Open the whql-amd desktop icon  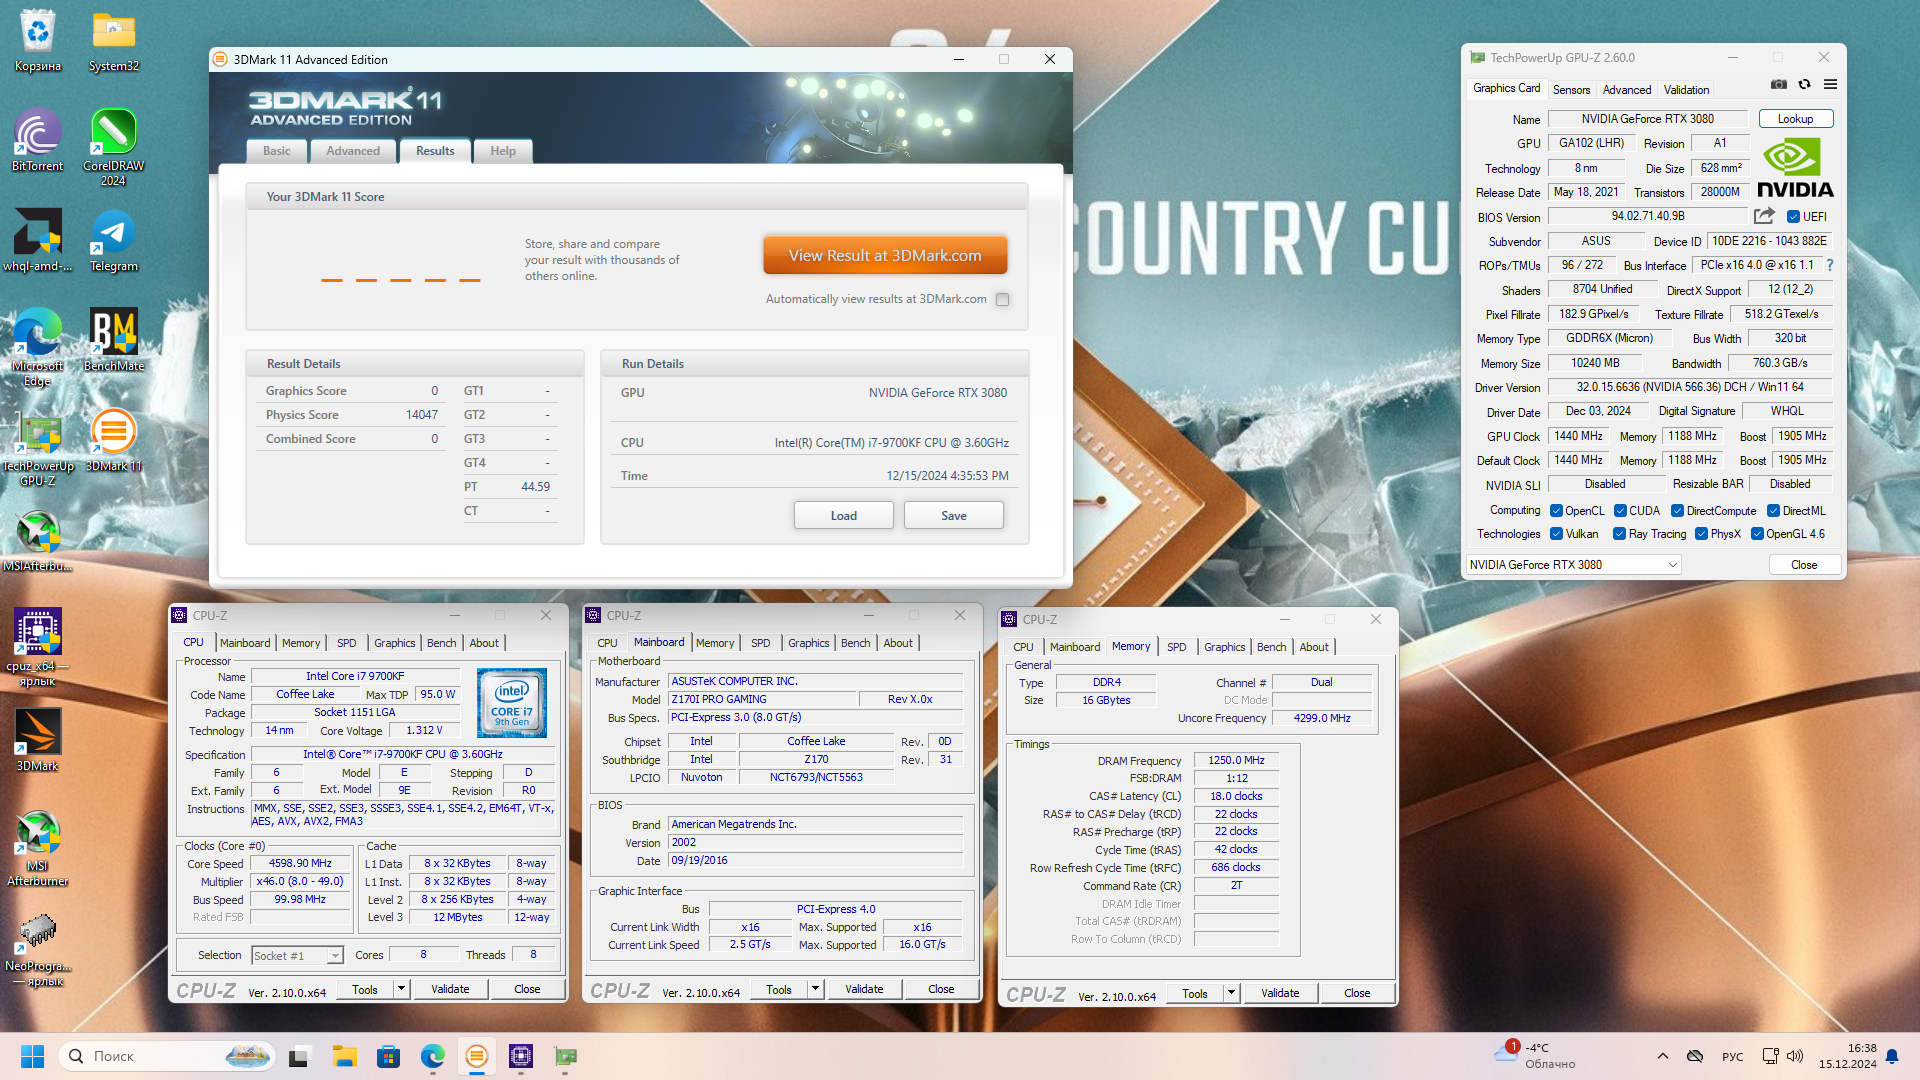click(x=38, y=240)
